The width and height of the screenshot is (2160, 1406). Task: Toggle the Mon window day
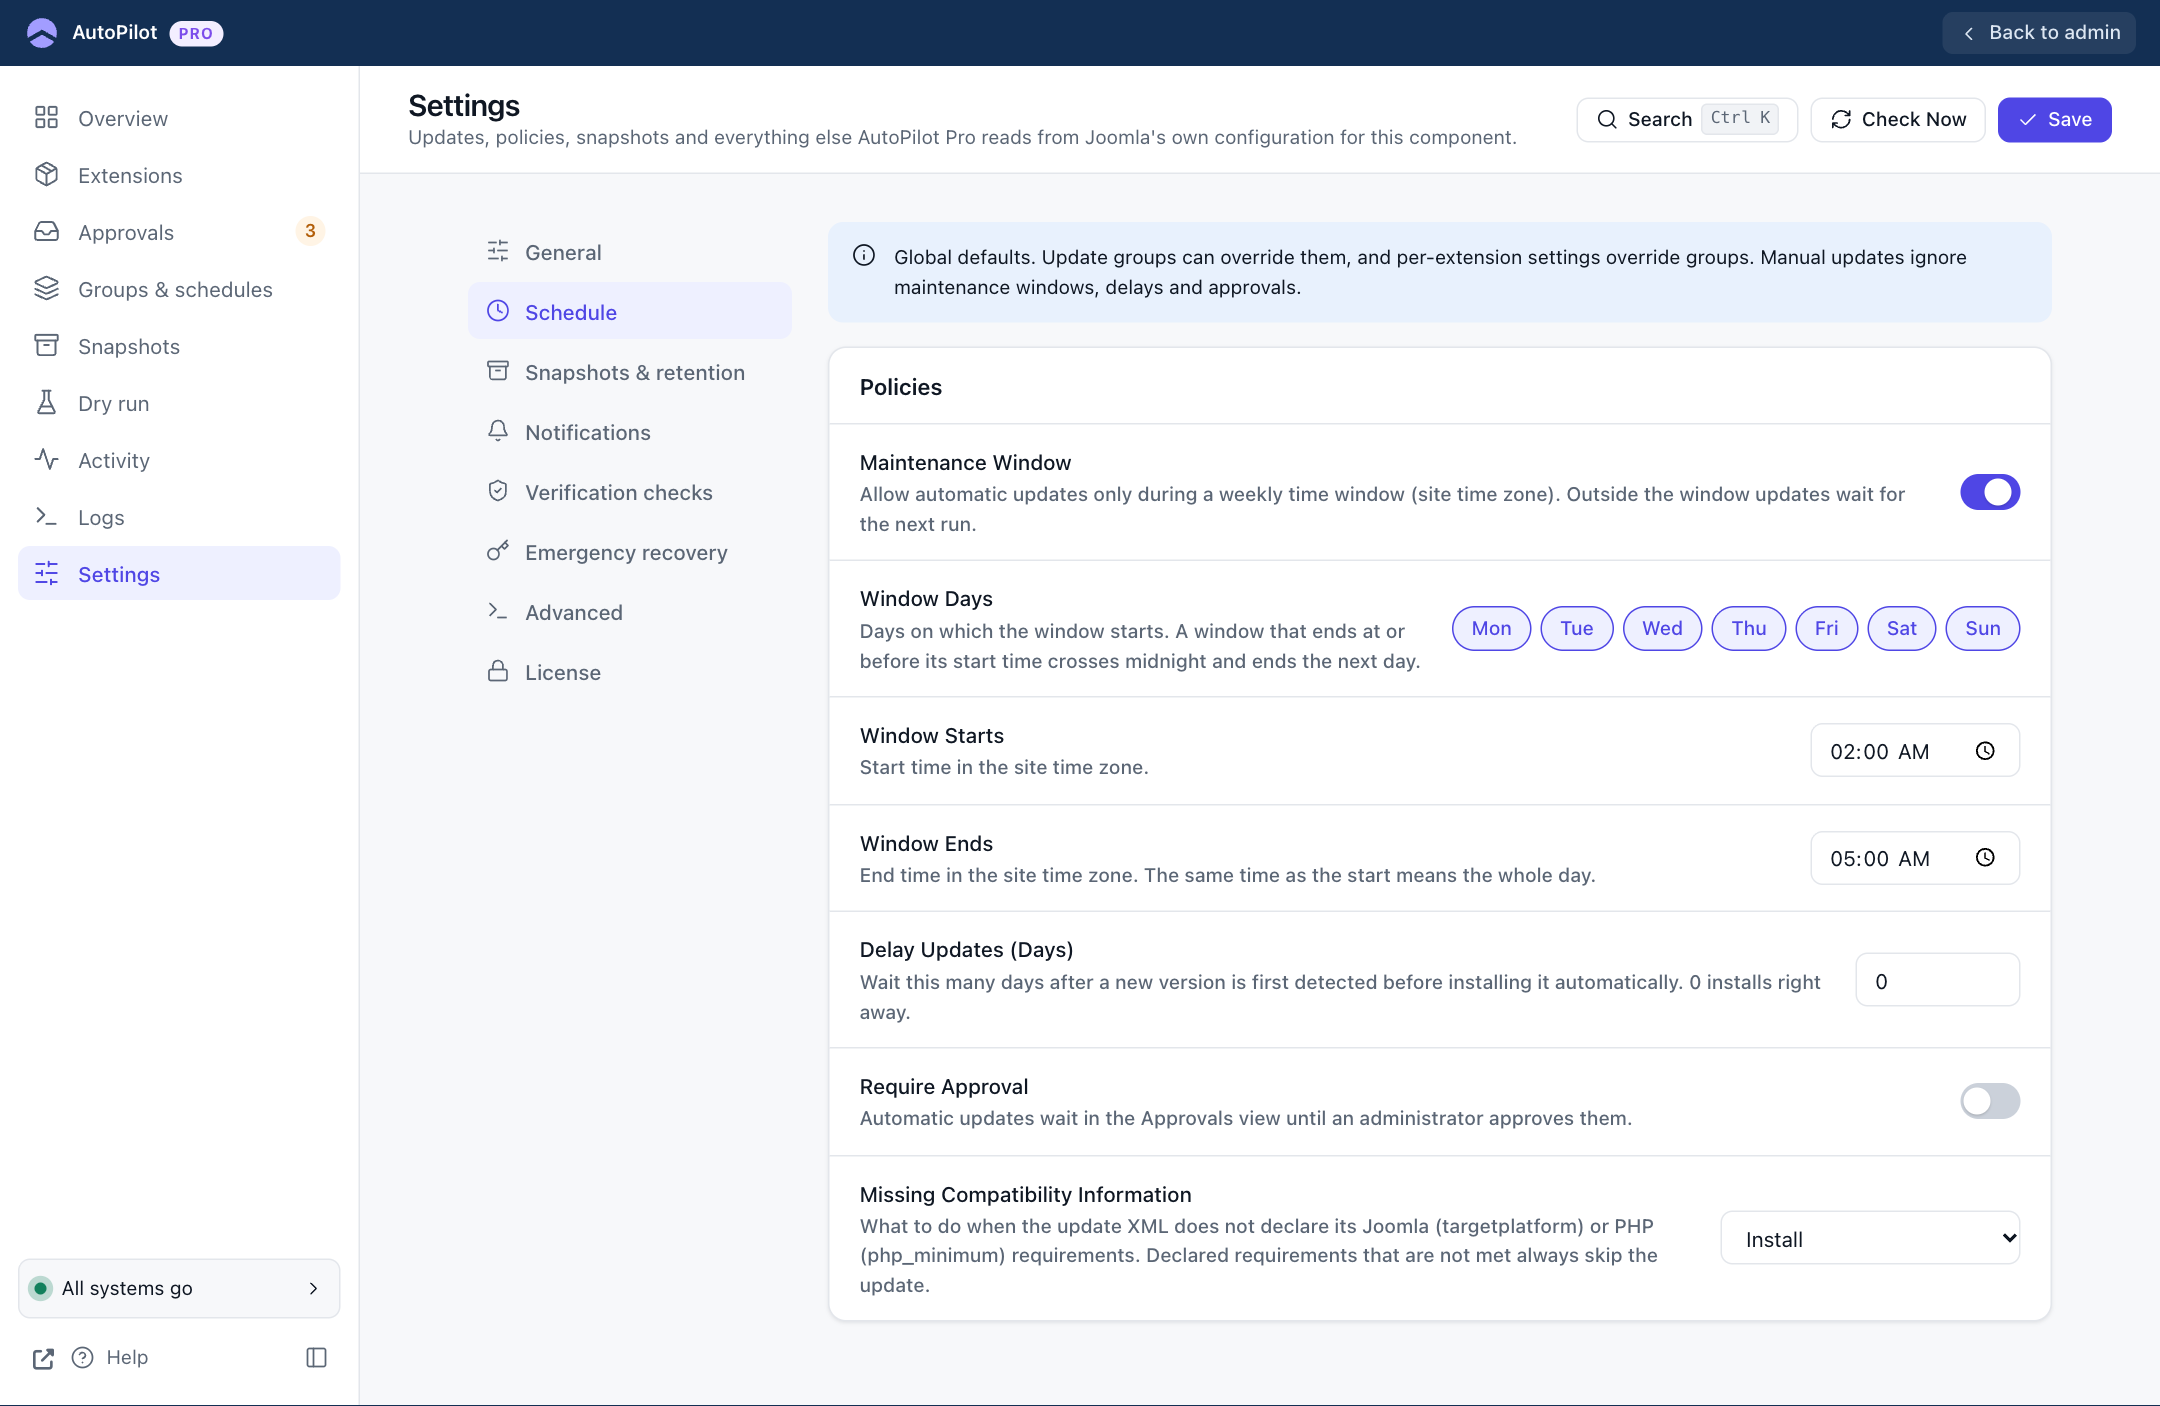click(1491, 628)
